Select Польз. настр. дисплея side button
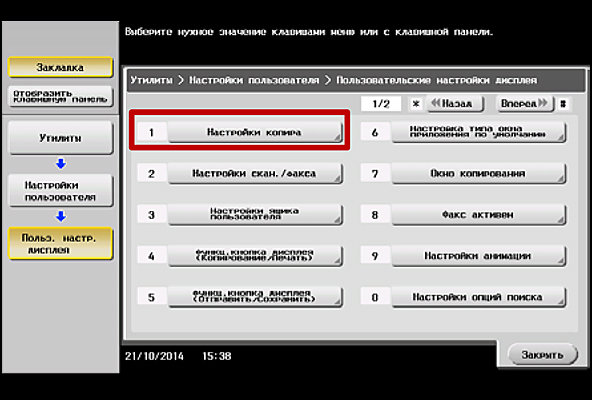The height and width of the screenshot is (400, 592). click(60, 244)
